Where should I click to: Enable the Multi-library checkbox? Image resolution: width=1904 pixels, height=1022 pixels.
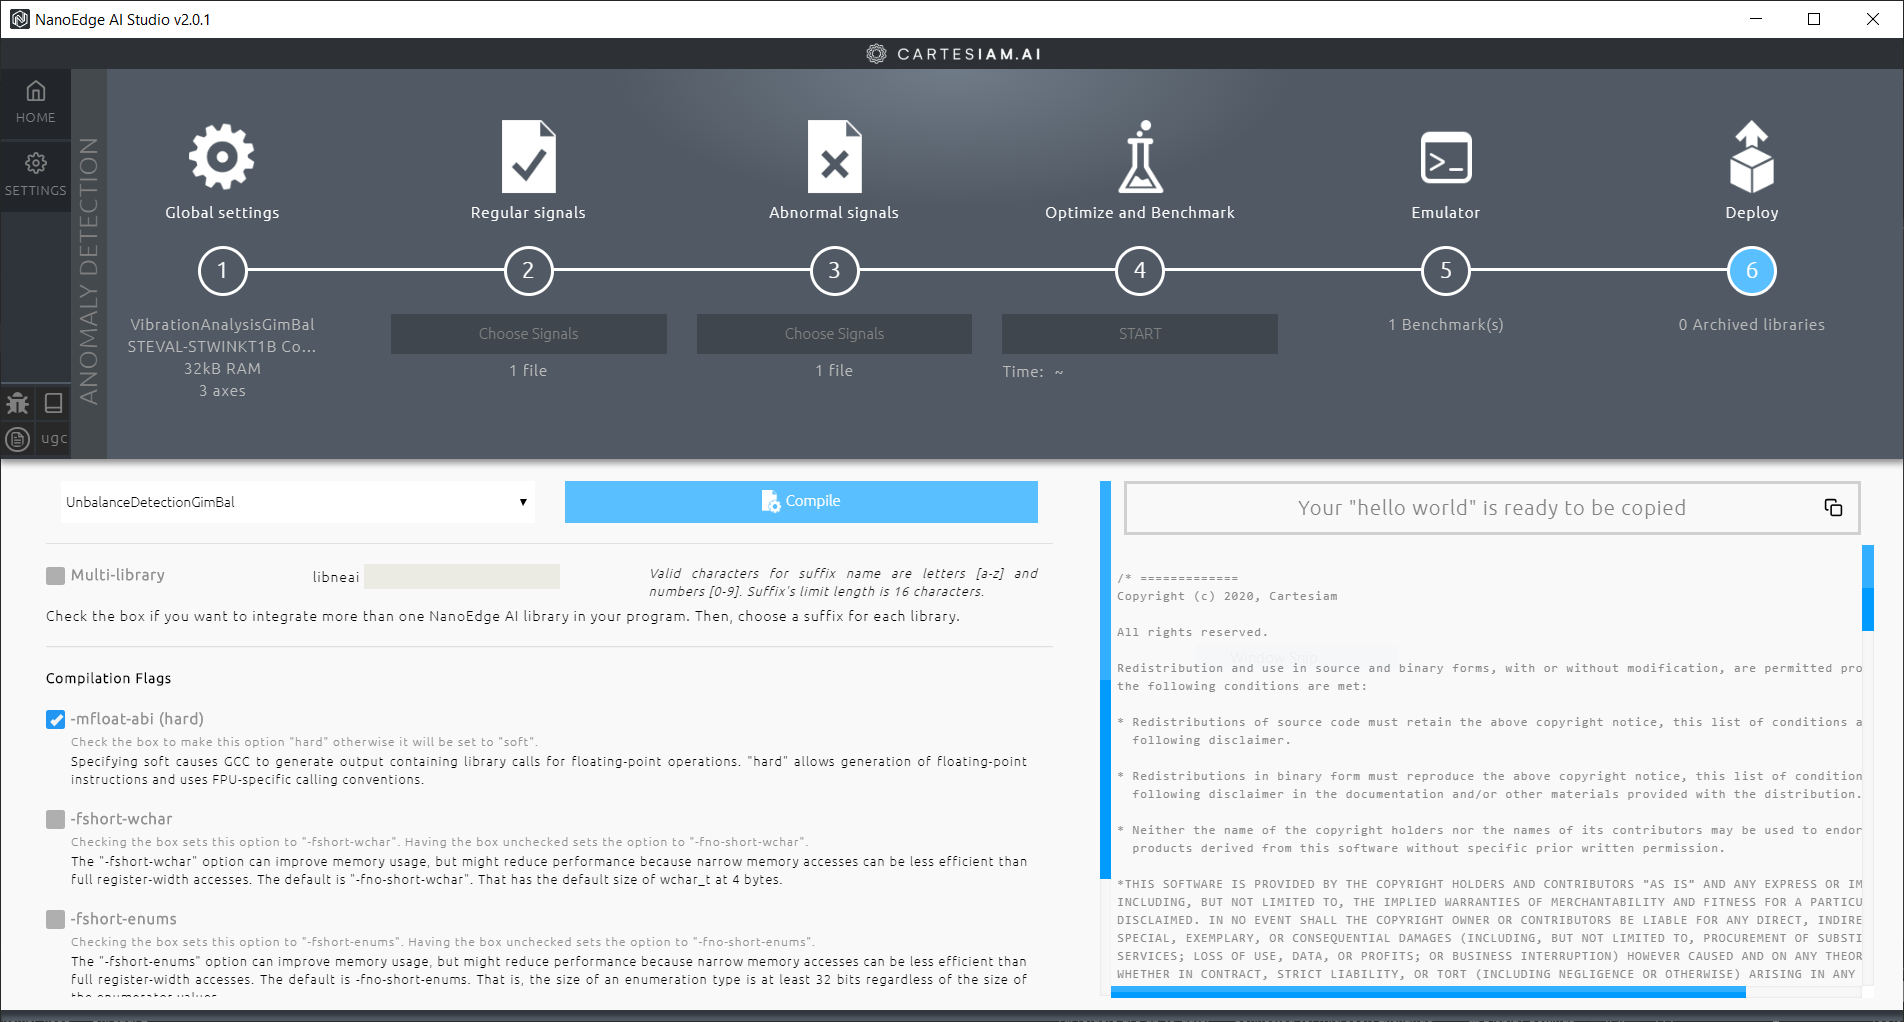click(55, 576)
